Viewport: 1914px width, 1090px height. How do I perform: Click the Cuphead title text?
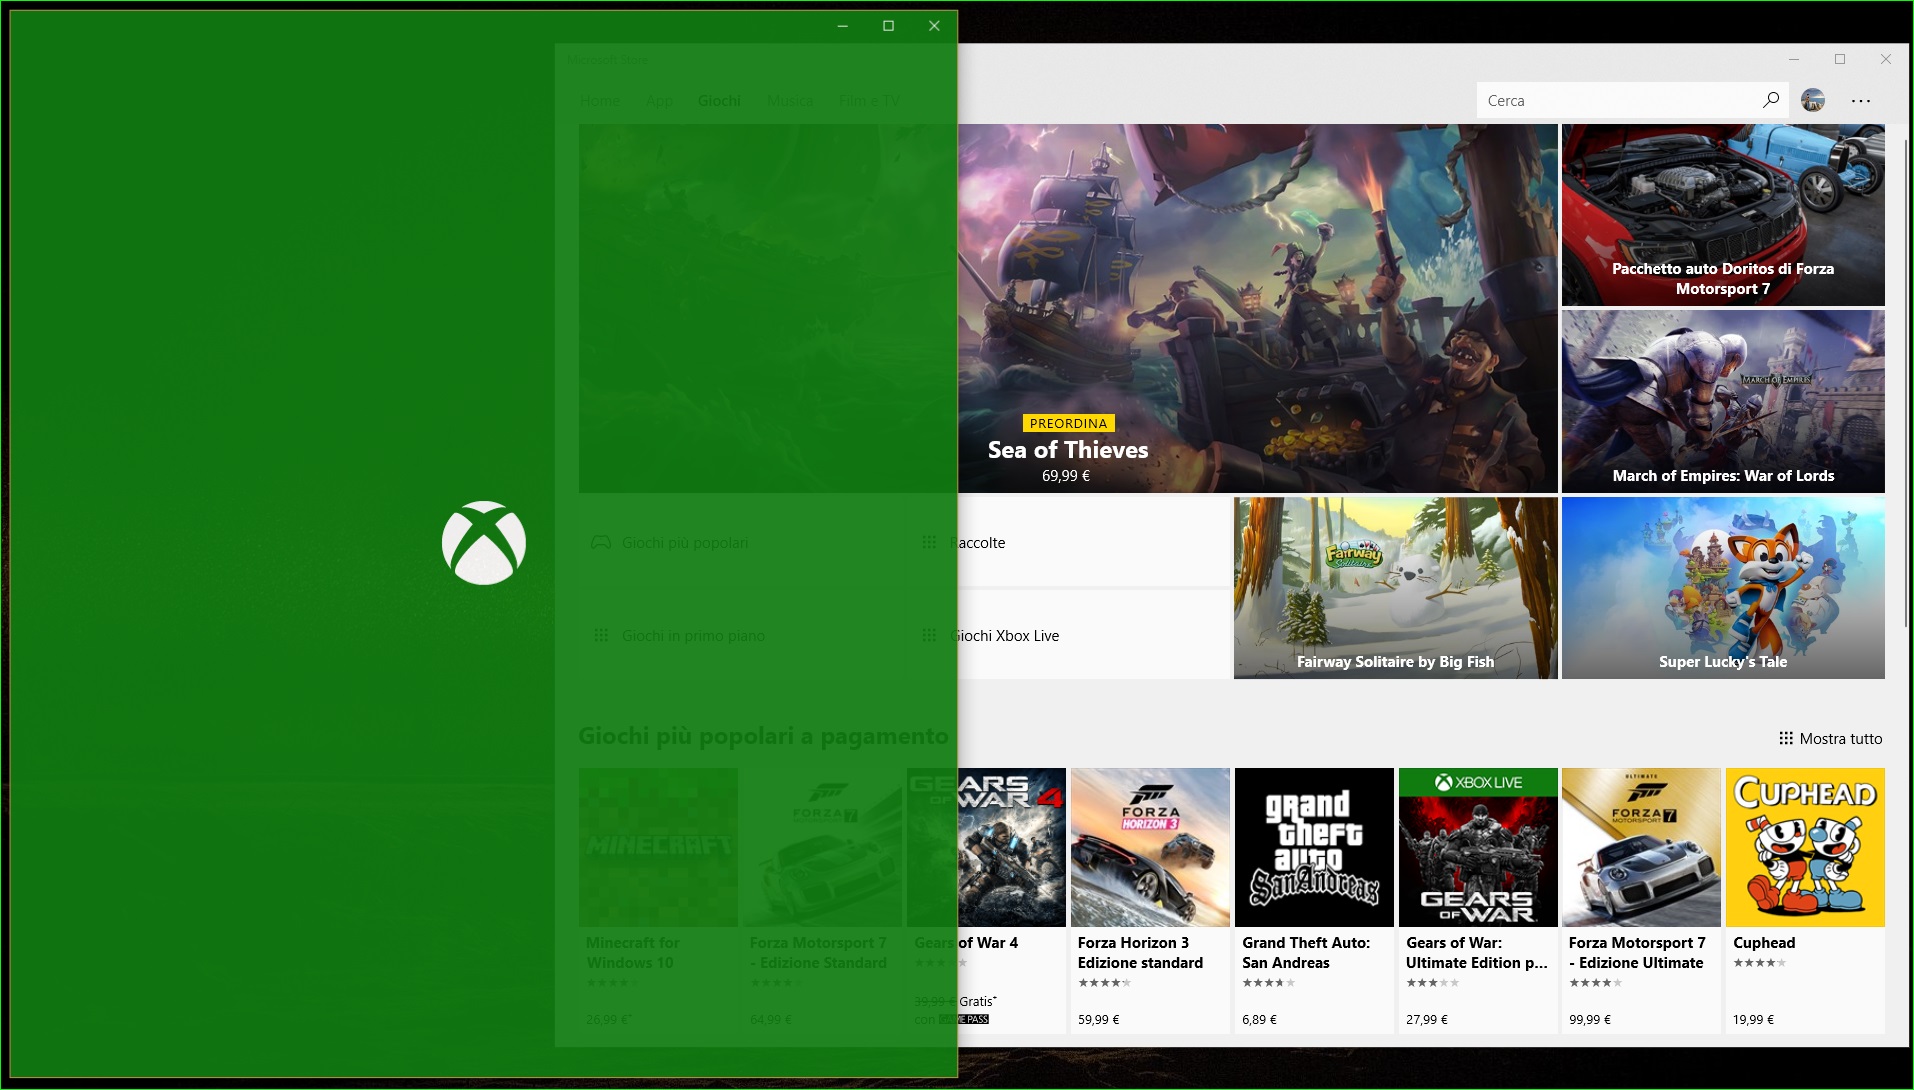(1764, 943)
